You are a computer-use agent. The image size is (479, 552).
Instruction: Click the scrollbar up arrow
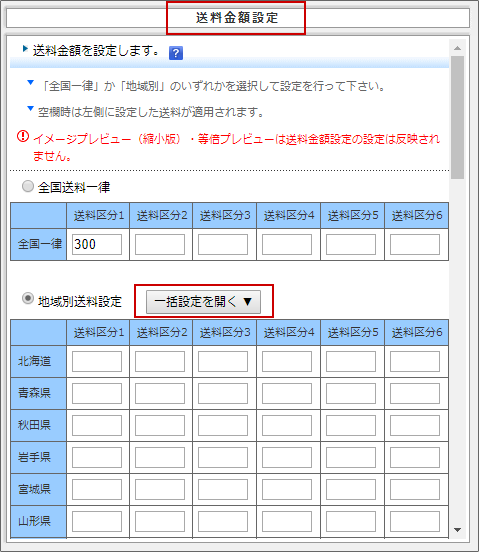pos(458,48)
